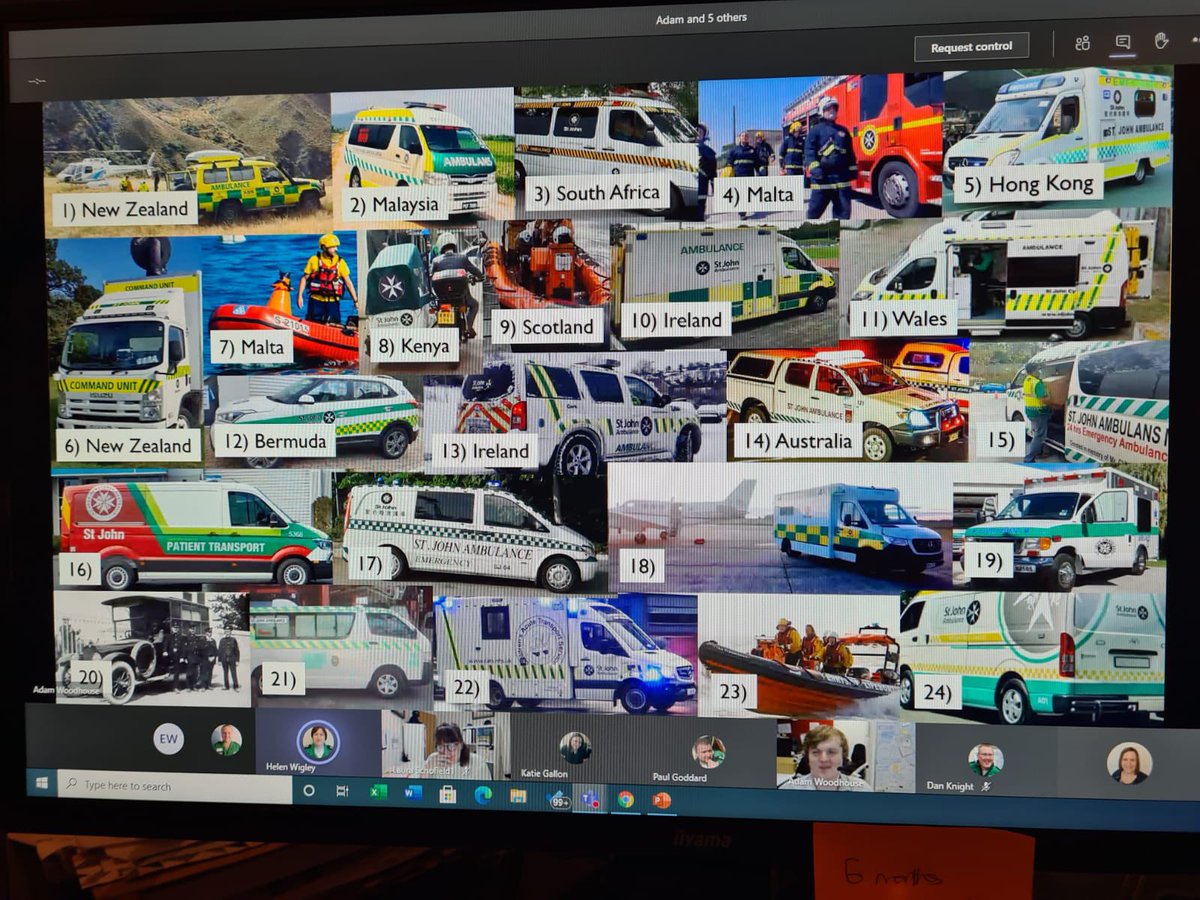1200x900 pixels.
Task: Click the '10) Ireland' label
Action: 676,320
